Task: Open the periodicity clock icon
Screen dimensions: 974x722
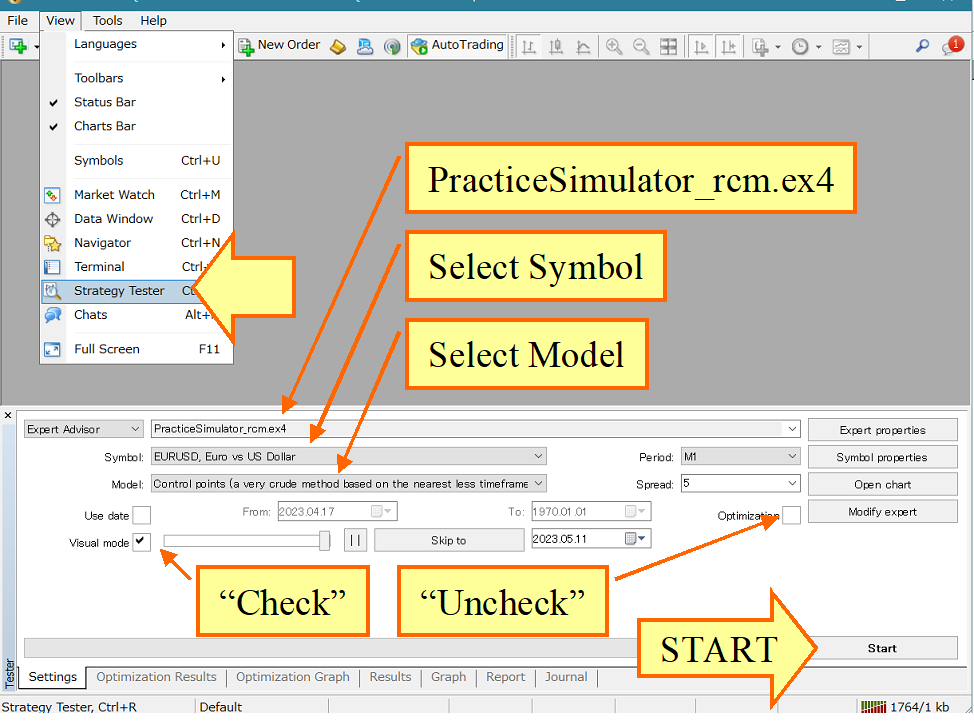Action: (x=800, y=47)
